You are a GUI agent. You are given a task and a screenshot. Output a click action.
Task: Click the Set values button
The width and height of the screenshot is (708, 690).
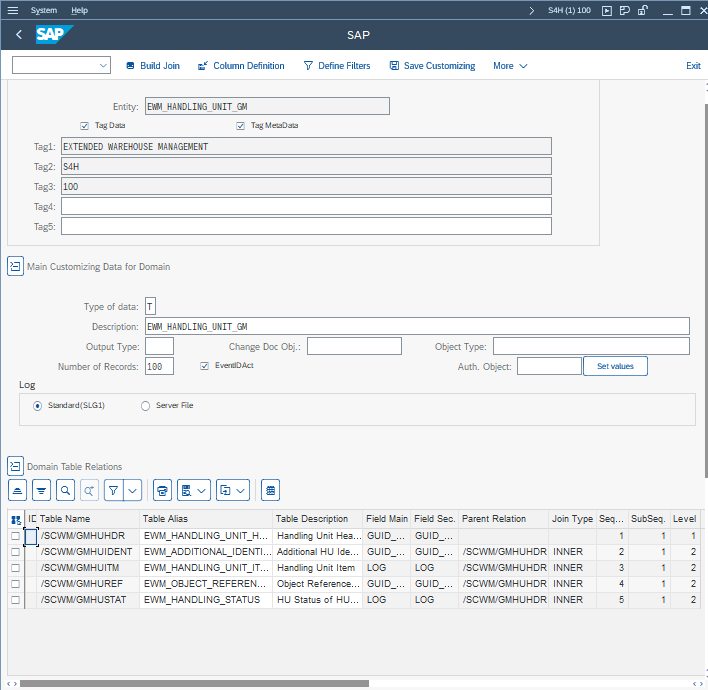615,367
